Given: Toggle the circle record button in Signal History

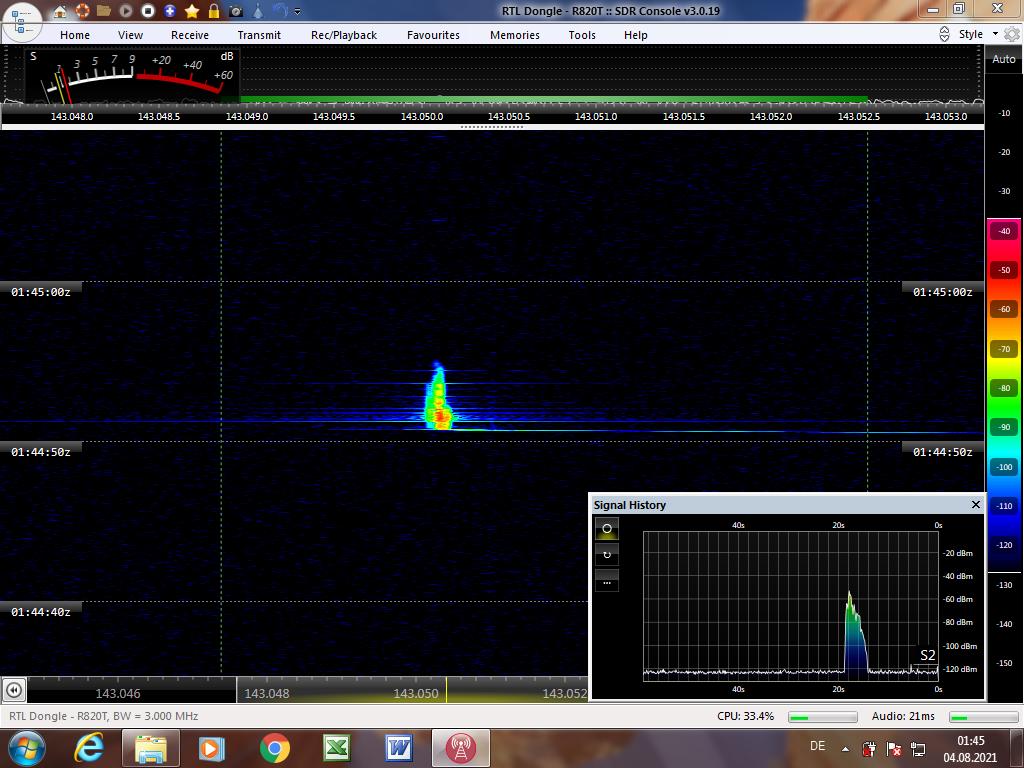Looking at the screenshot, I should 607,528.
